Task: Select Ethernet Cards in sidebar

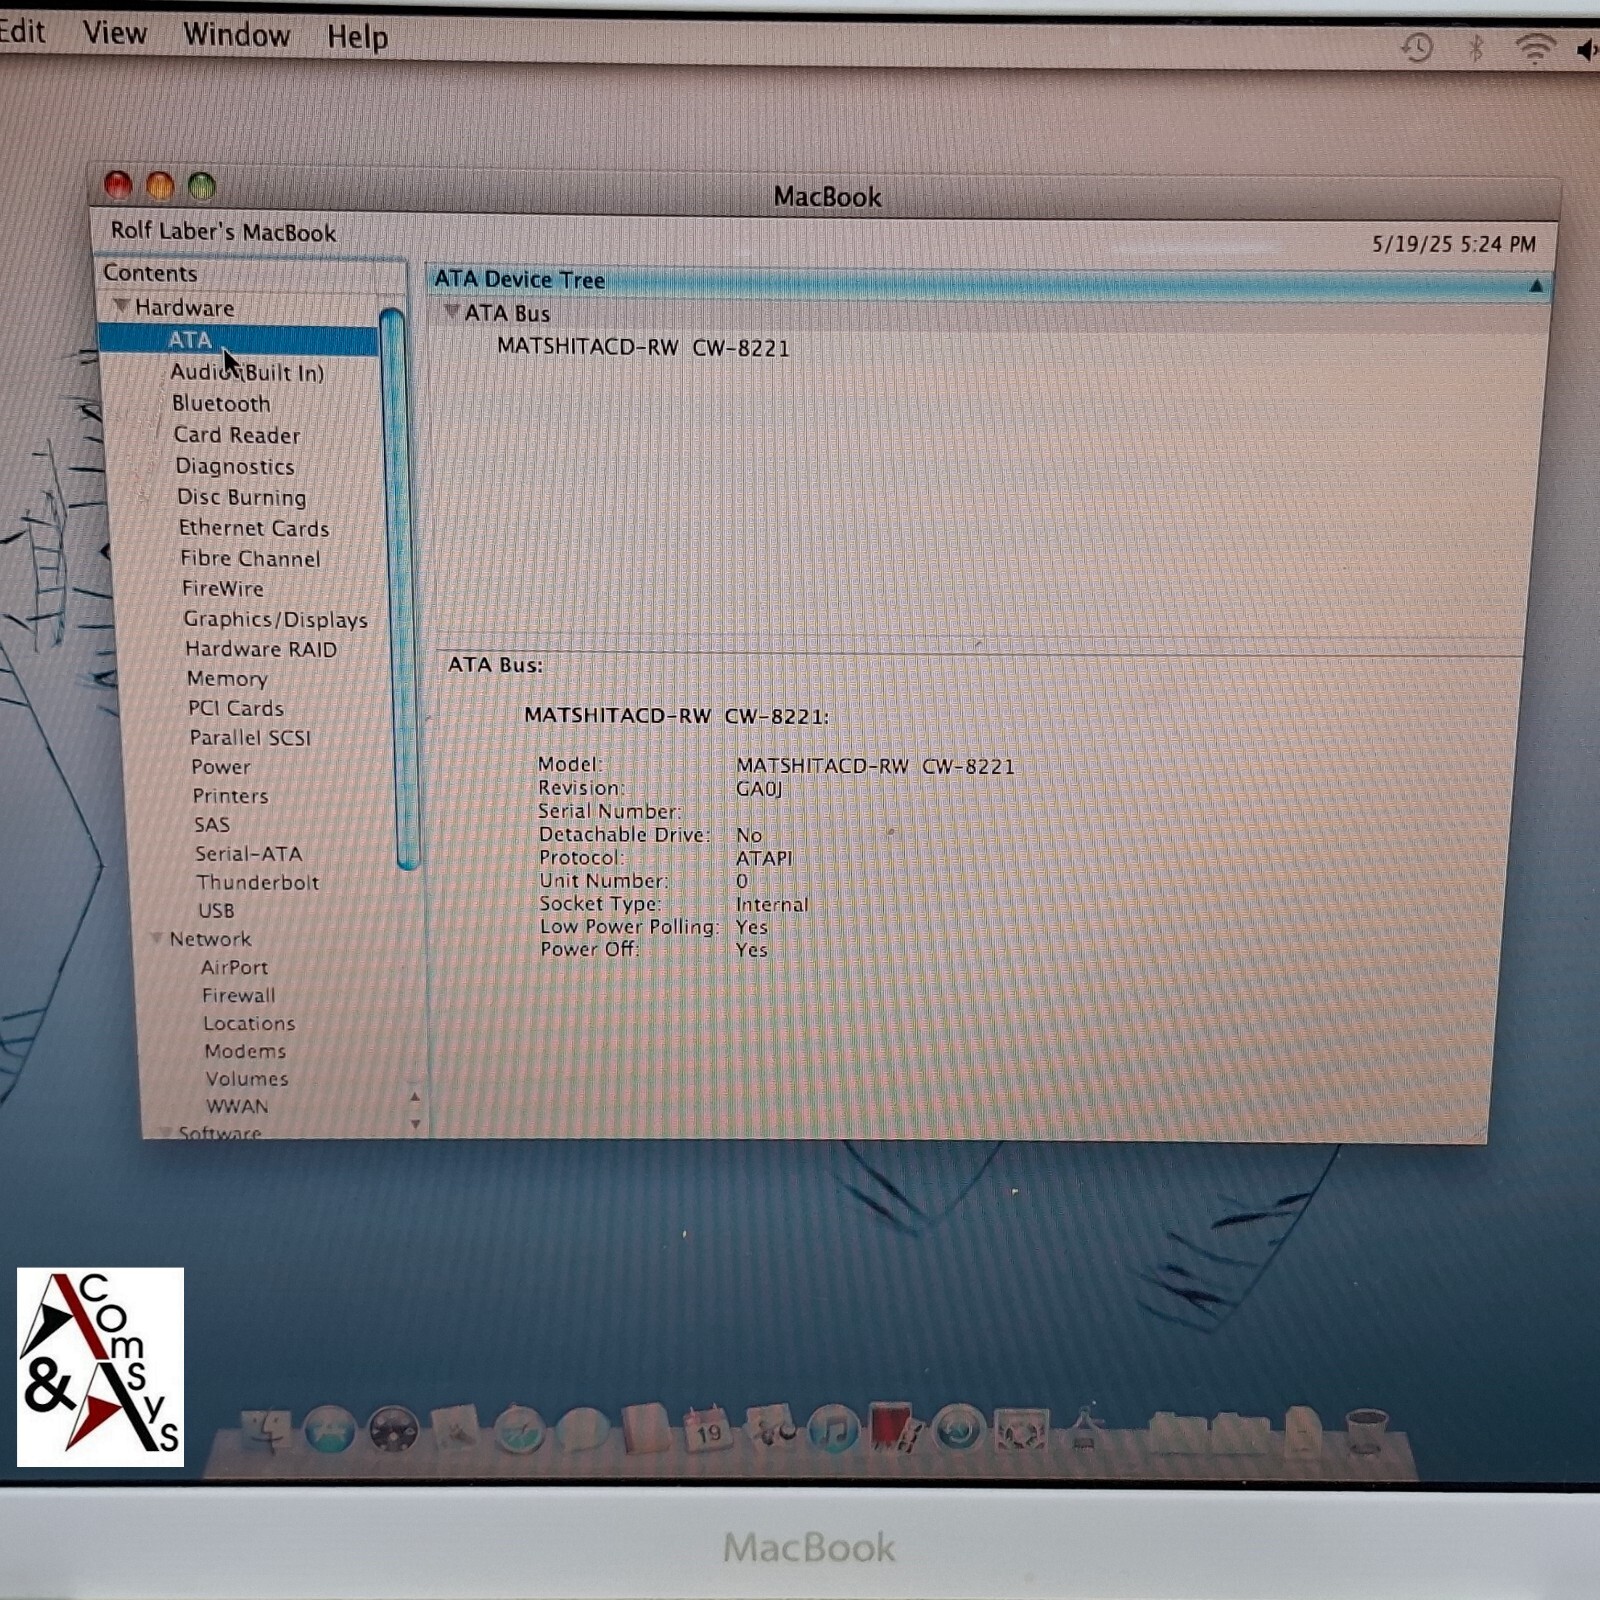Action: [254, 528]
